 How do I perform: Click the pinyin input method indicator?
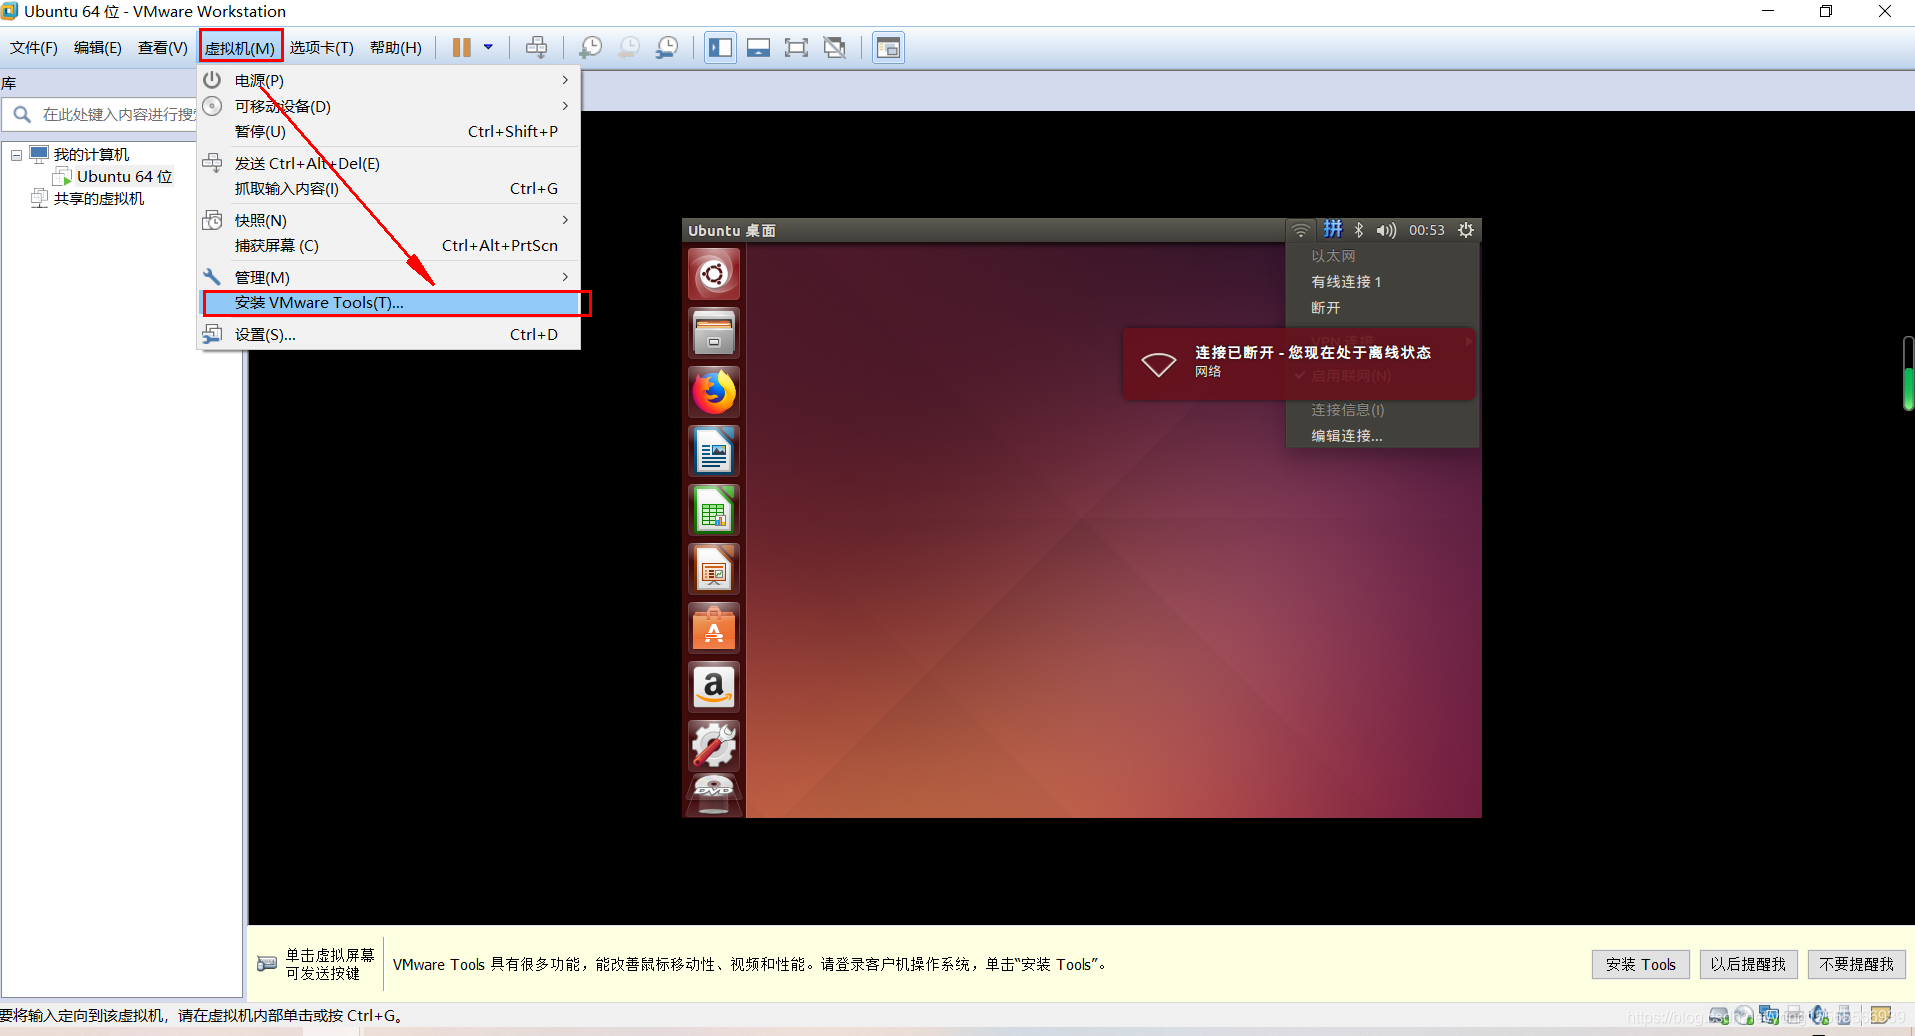(1333, 229)
